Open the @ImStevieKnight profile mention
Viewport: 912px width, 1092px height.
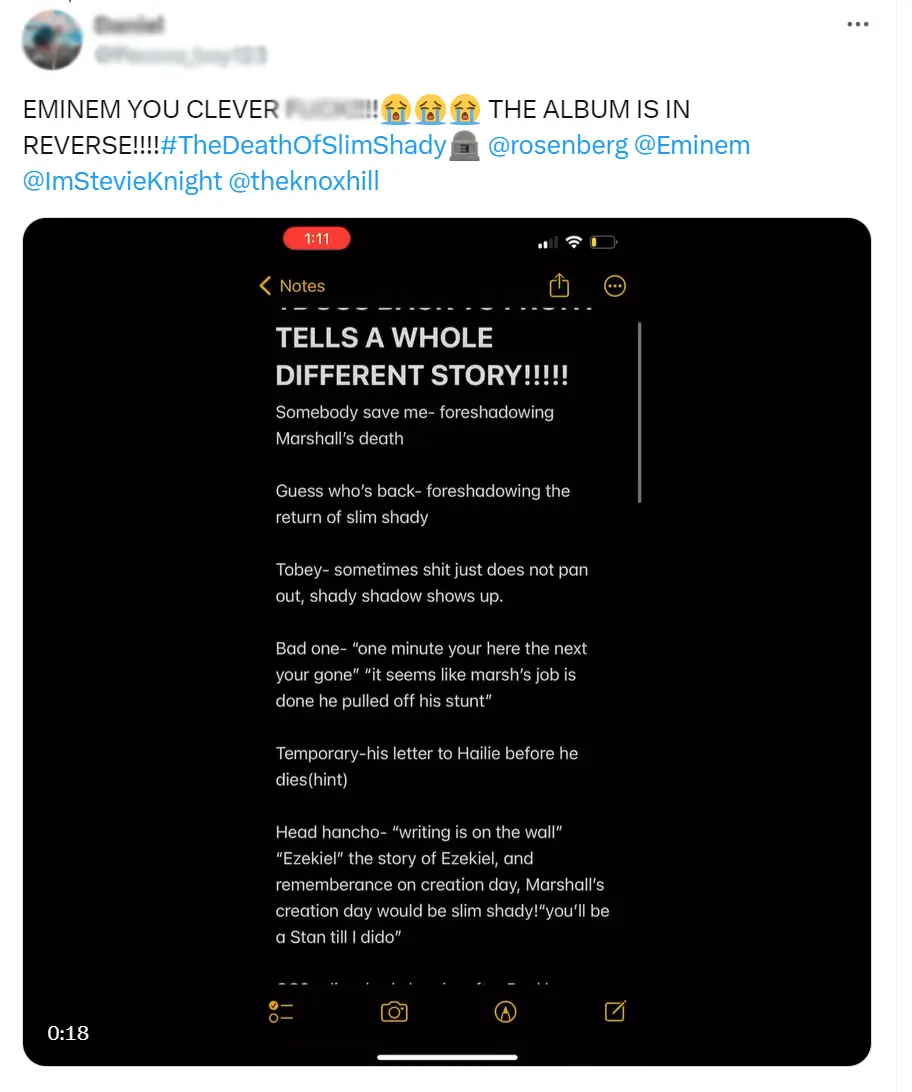coord(122,181)
